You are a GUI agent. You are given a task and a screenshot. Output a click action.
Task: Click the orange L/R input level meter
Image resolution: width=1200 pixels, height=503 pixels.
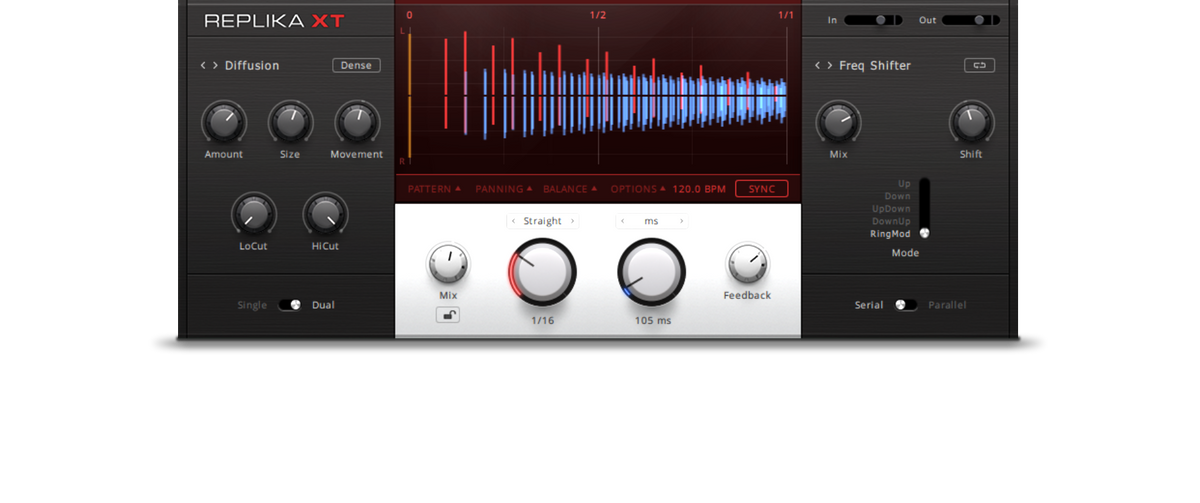(x=408, y=95)
